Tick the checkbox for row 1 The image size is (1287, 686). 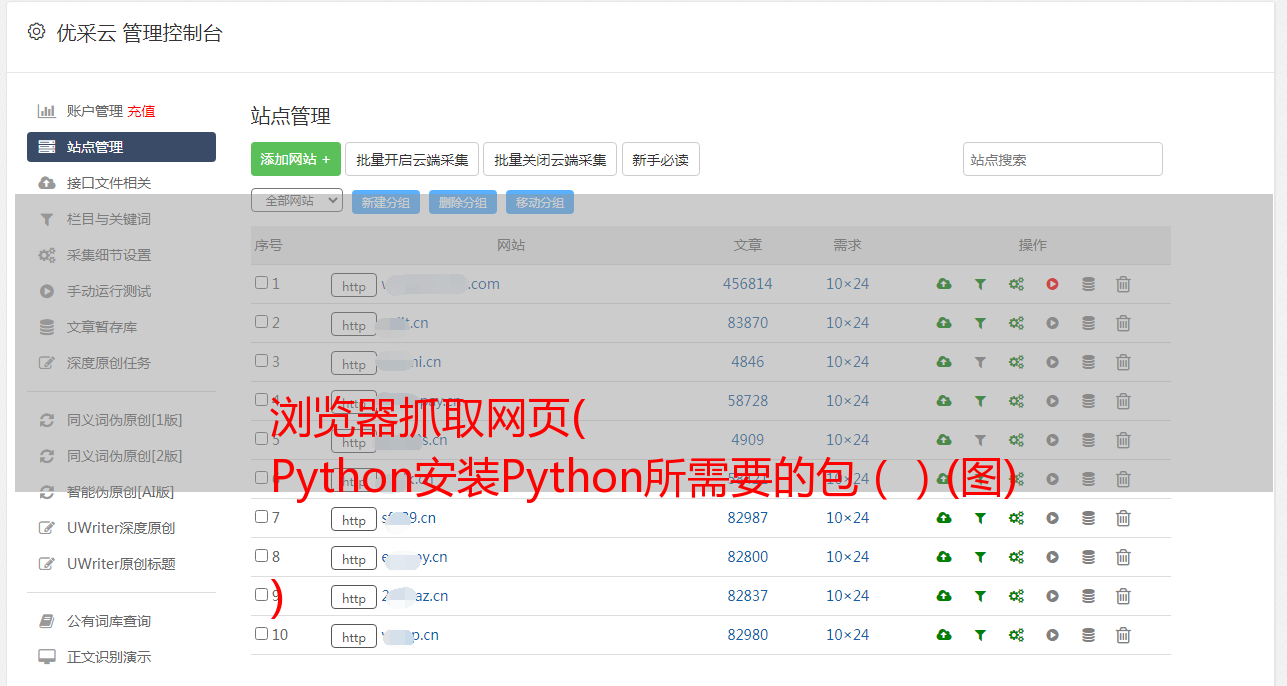click(261, 283)
